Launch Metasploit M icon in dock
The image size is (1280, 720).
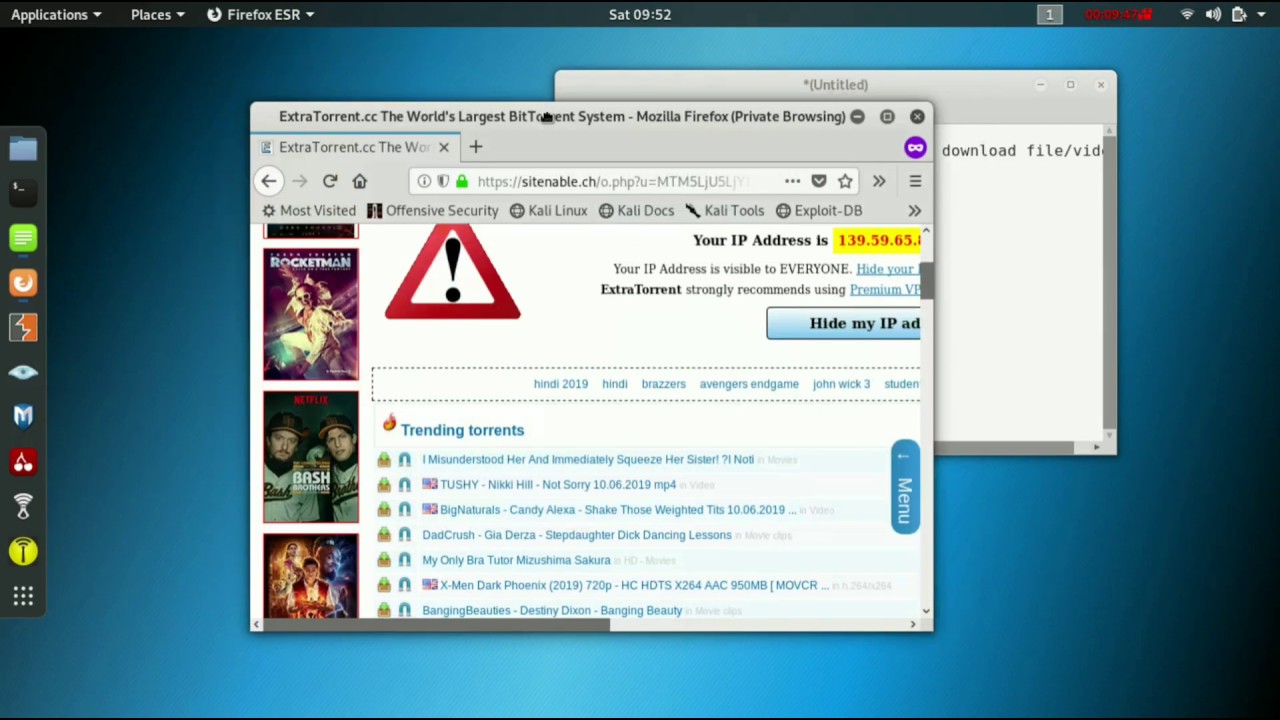(x=23, y=416)
